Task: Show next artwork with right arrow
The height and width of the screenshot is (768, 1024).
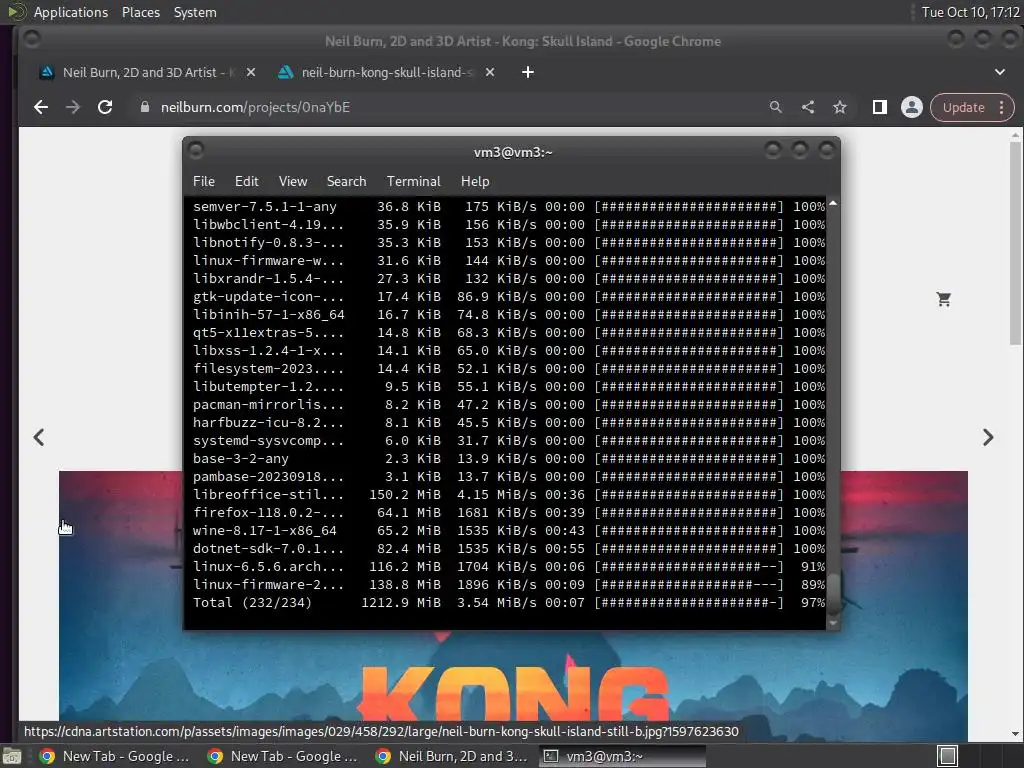Action: (x=988, y=437)
